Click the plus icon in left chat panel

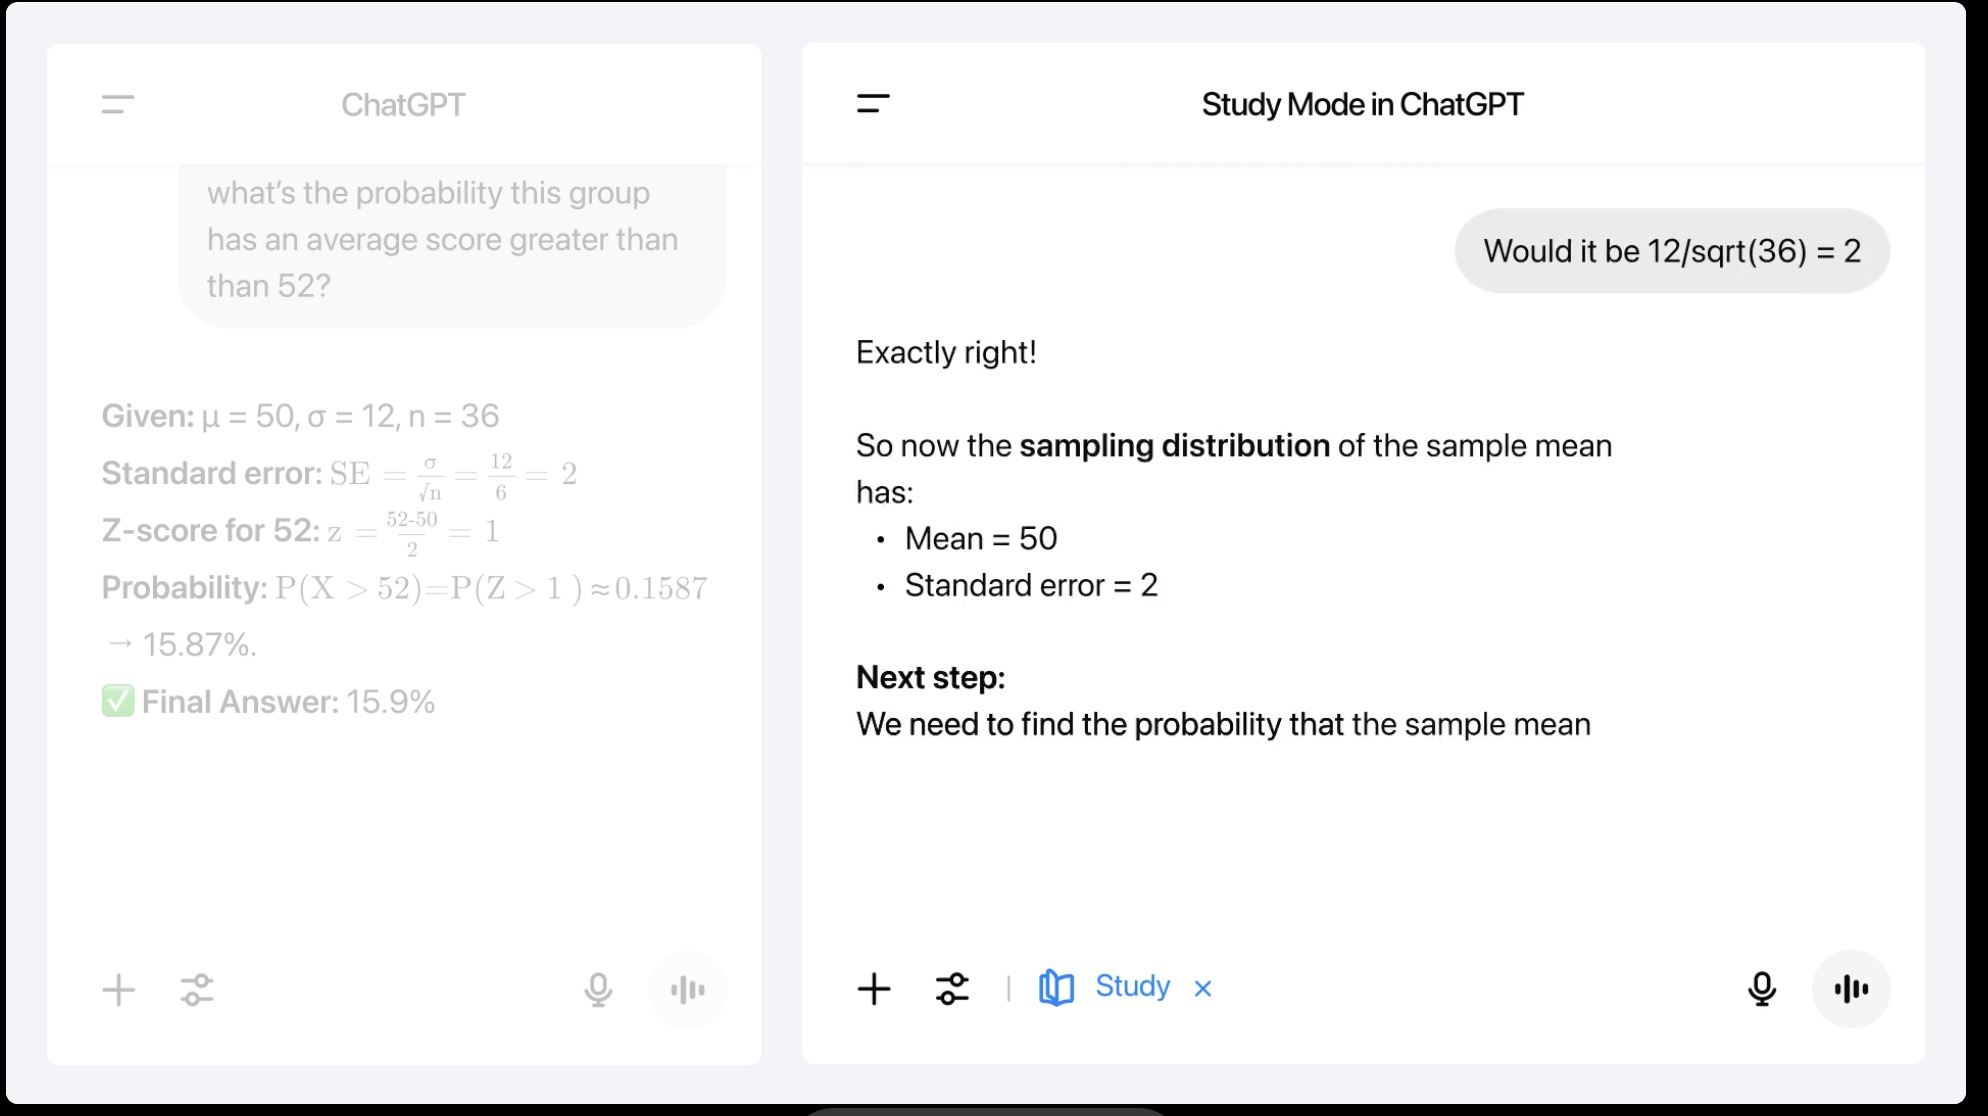tap(119, 990)
